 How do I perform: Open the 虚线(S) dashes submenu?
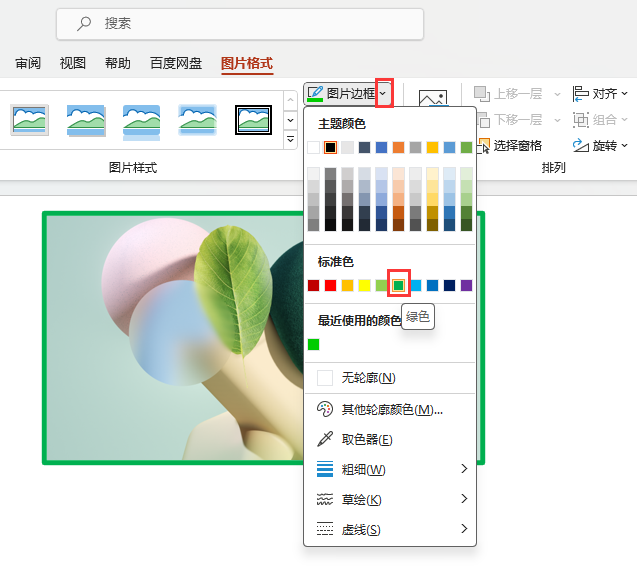(x=390, y=530)
